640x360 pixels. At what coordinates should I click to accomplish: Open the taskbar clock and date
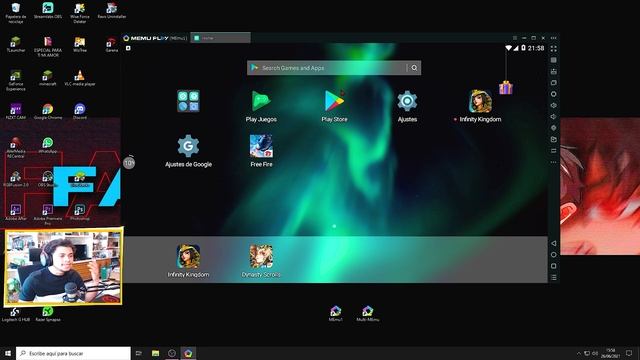click(611, 353)
